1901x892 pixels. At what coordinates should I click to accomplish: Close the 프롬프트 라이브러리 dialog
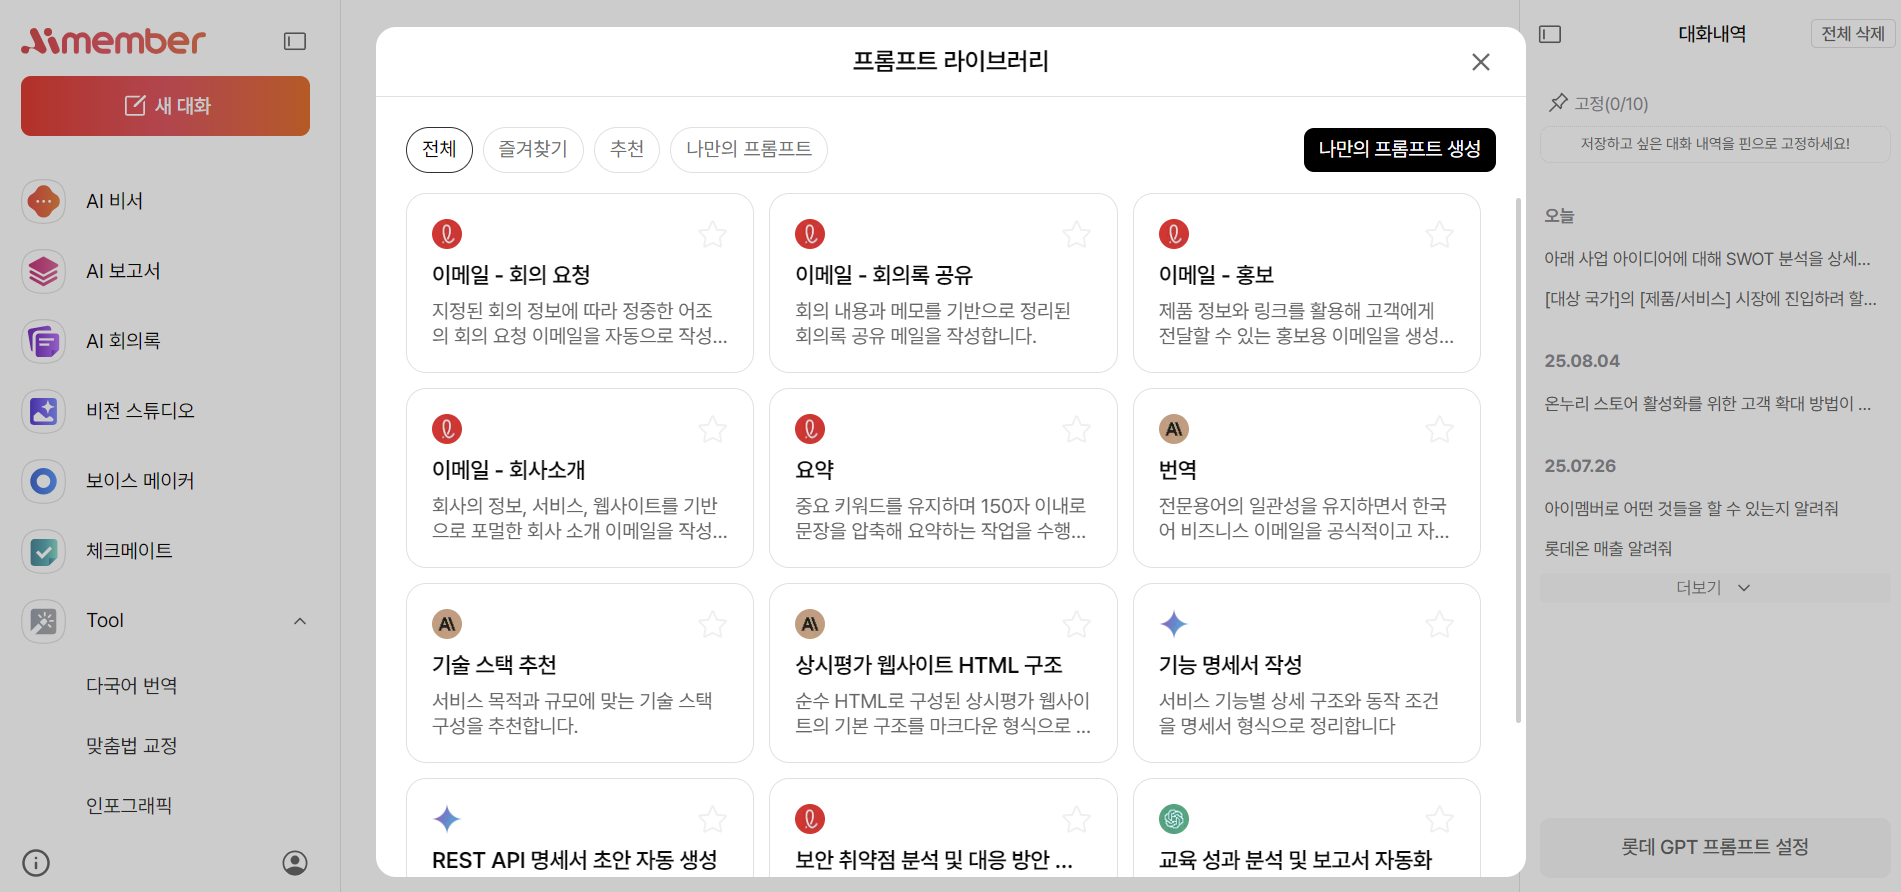[x=1481, y=62]
